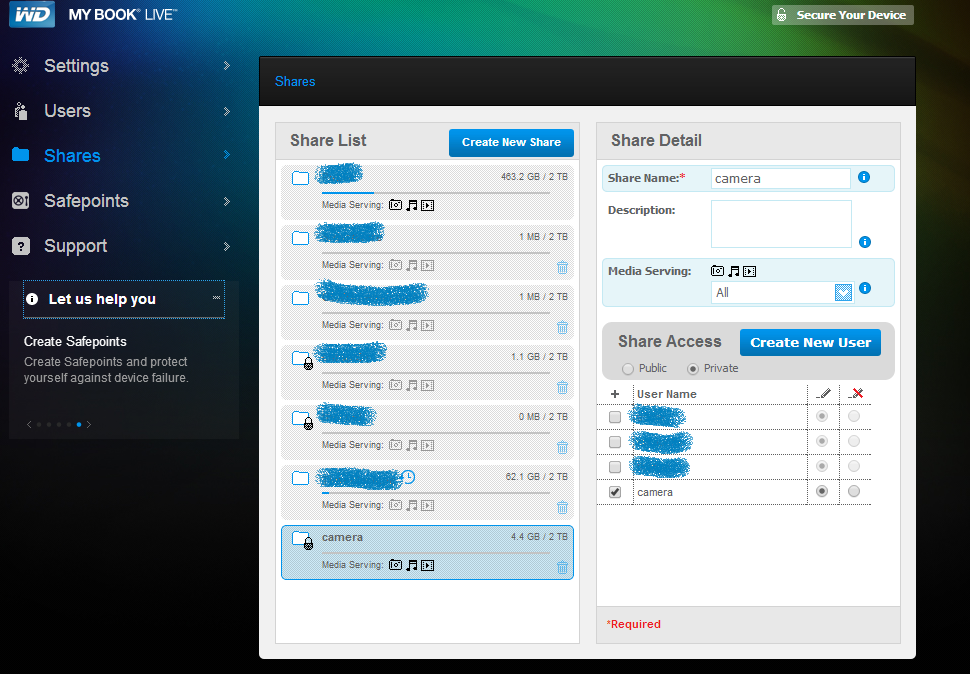The width and height of the screenshot is (970, 674).
Task: Click the photo media icon in the camera share row
Action: click(395, 565)
